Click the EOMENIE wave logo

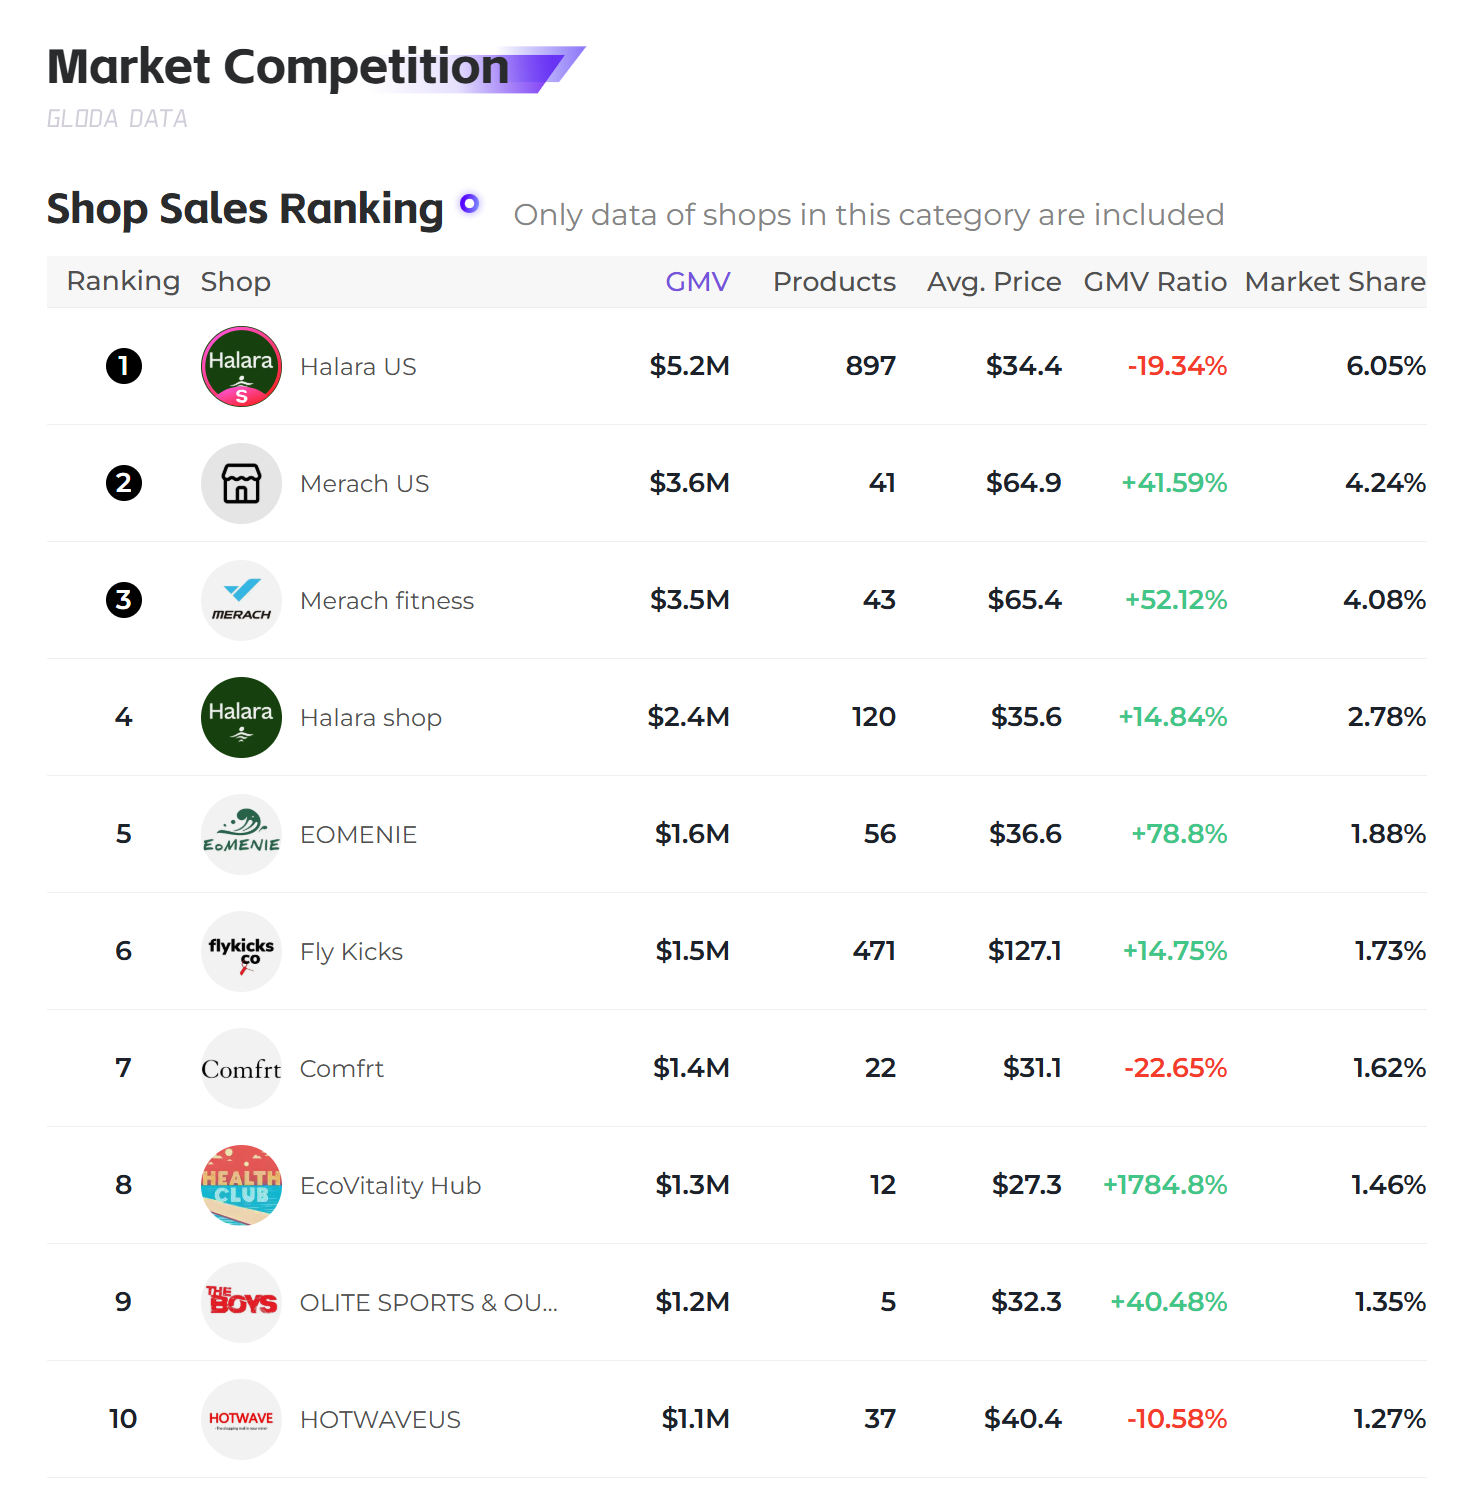(241, 834)
